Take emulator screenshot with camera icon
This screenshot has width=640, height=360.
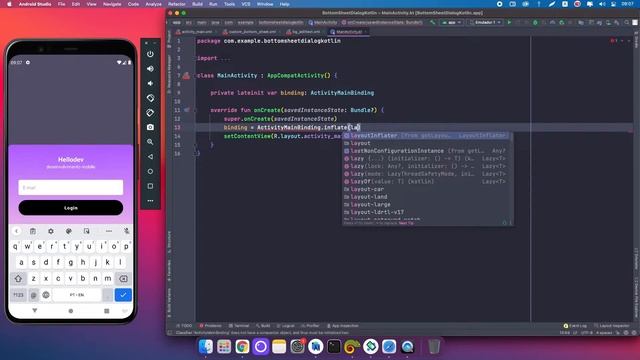tap(150, 127)
